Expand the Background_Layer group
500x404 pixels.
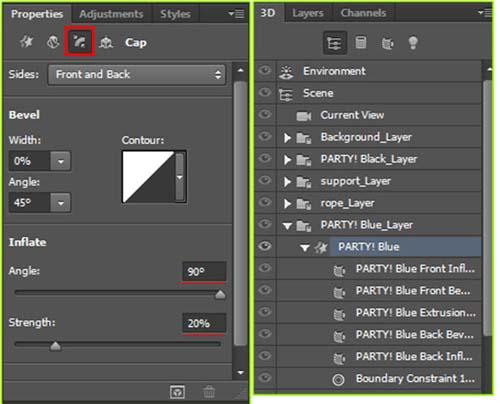click(x=287, y=138)
